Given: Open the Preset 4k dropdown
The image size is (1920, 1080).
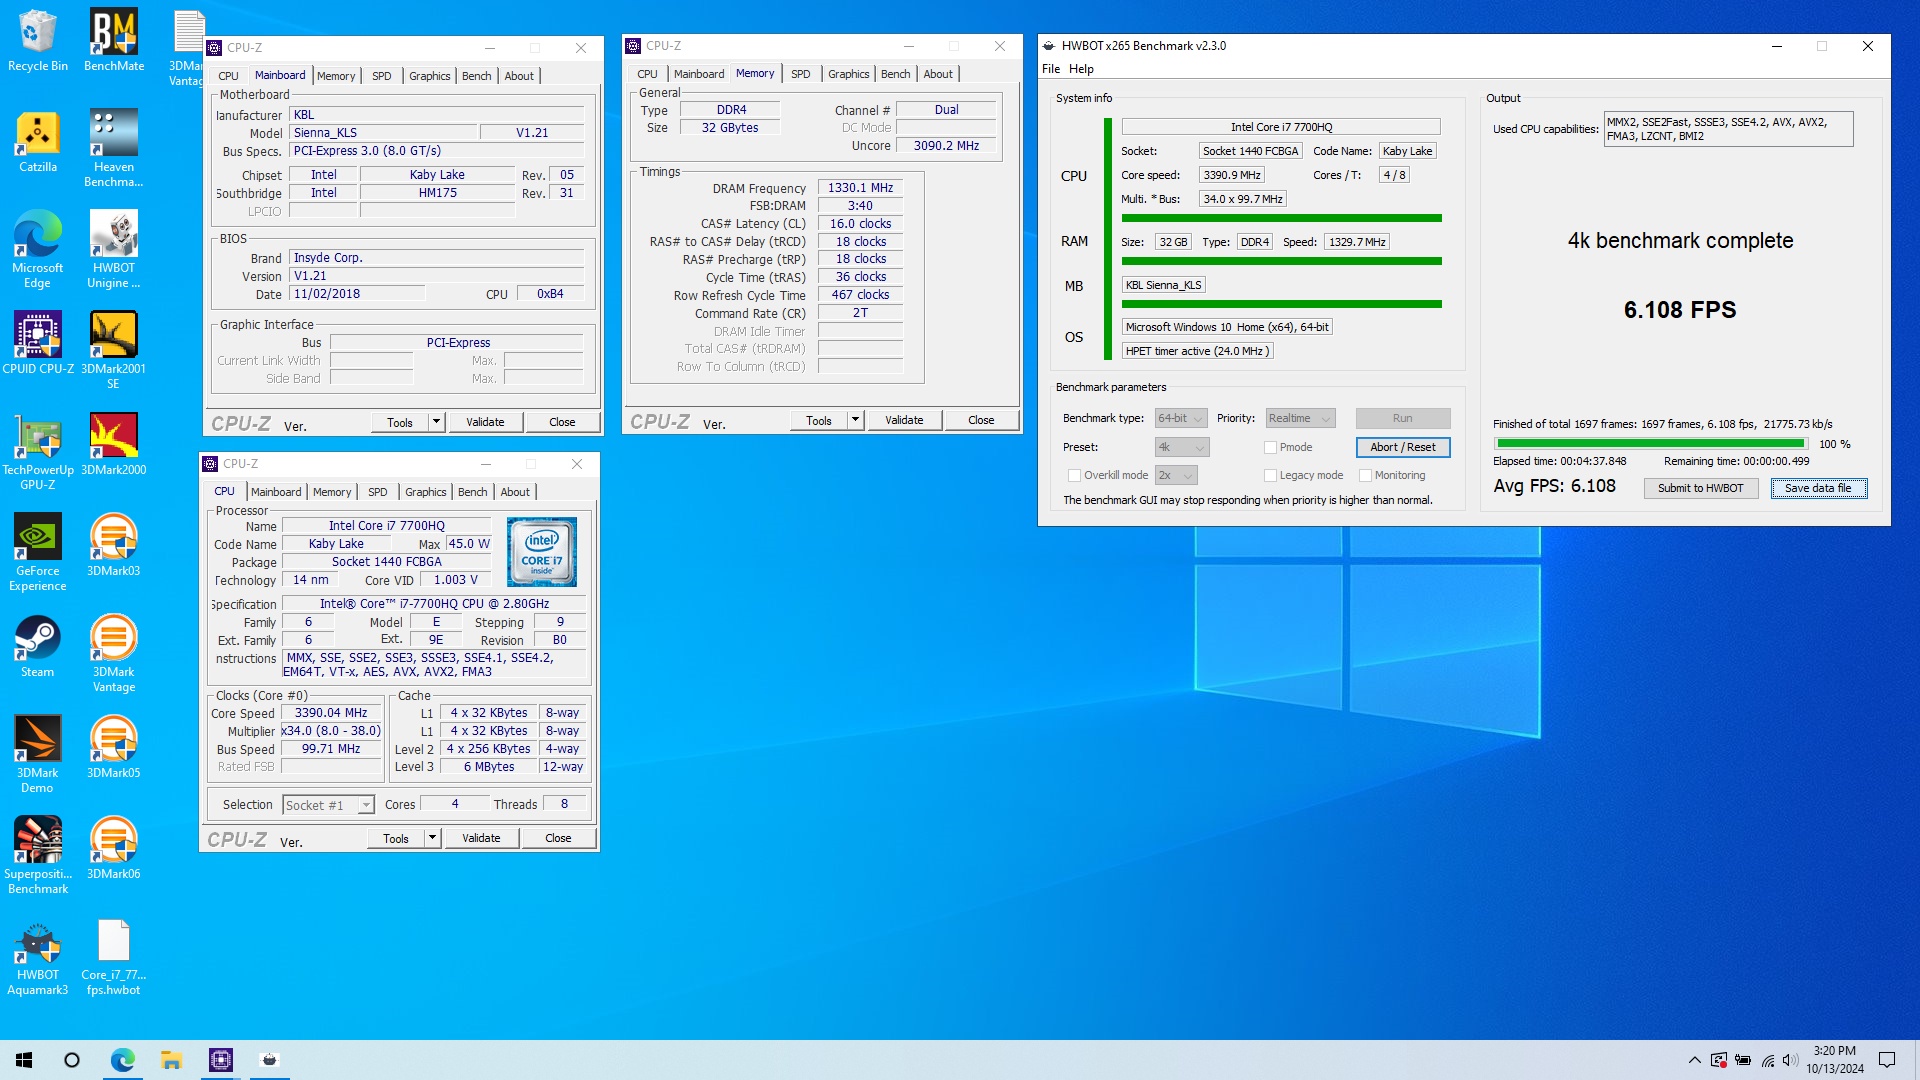Looking at the screenshot, I should [x=1182, y=447].
